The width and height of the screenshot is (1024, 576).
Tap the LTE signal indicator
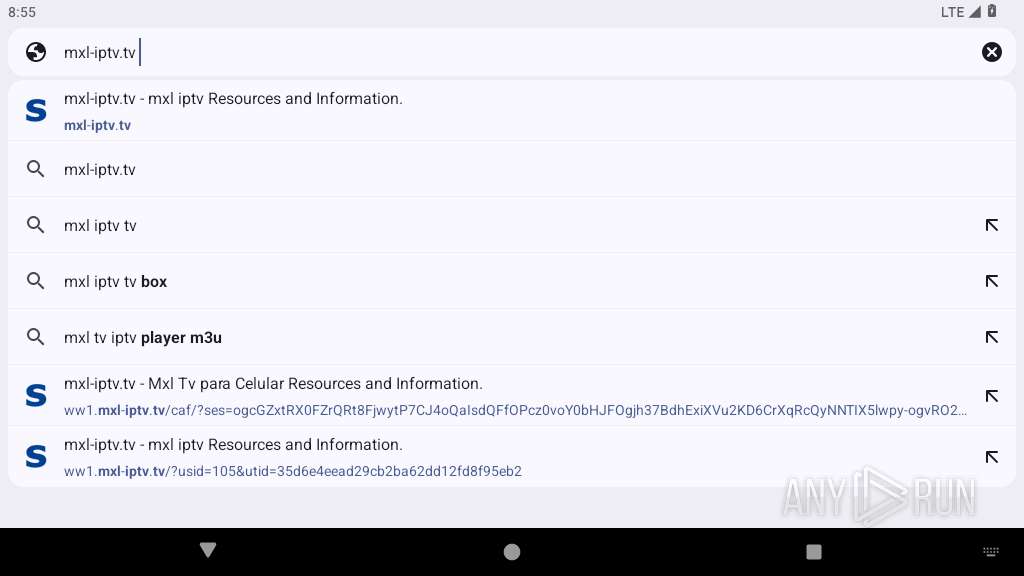[961, 12]
